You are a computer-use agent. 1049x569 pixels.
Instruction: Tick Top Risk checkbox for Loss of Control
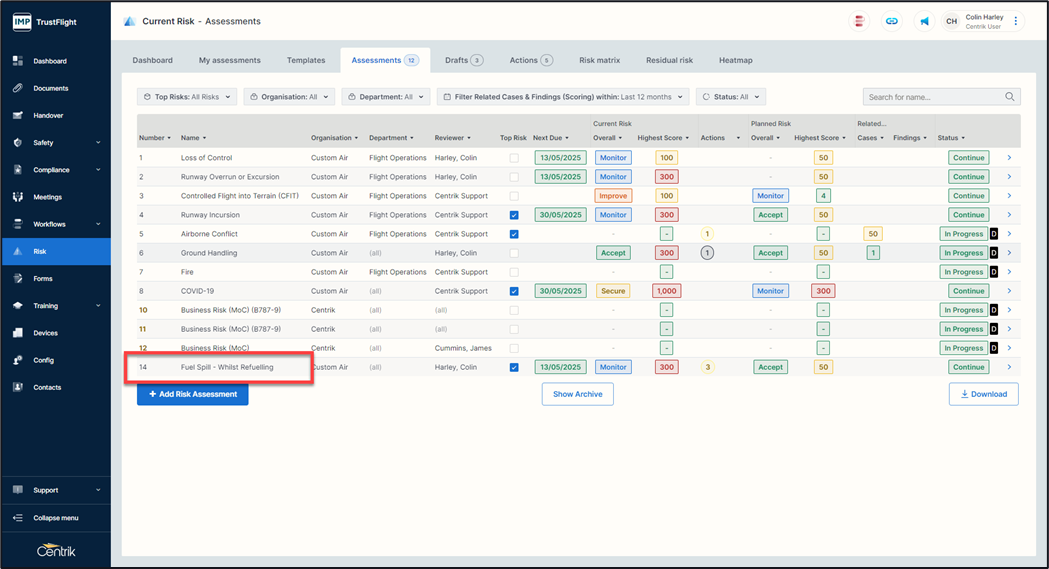click(x=514, y=158)
